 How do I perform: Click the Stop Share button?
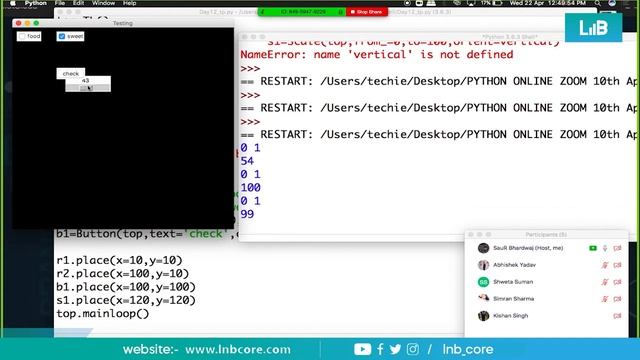pyautogui.click(x=367, y=12)
